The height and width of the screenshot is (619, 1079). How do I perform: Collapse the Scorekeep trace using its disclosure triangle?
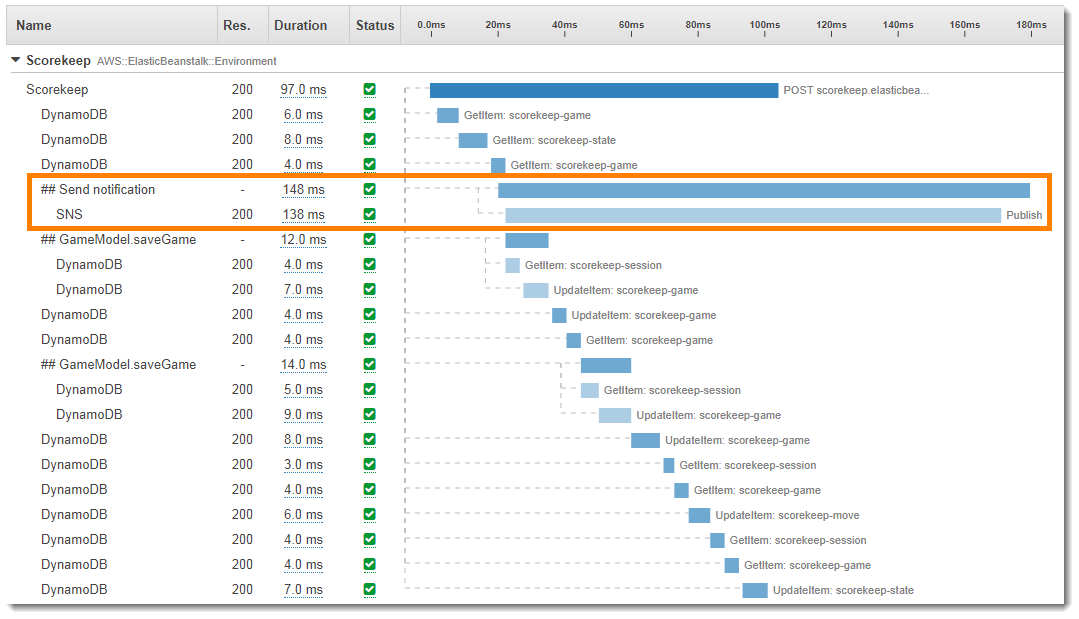coord(15,60)
